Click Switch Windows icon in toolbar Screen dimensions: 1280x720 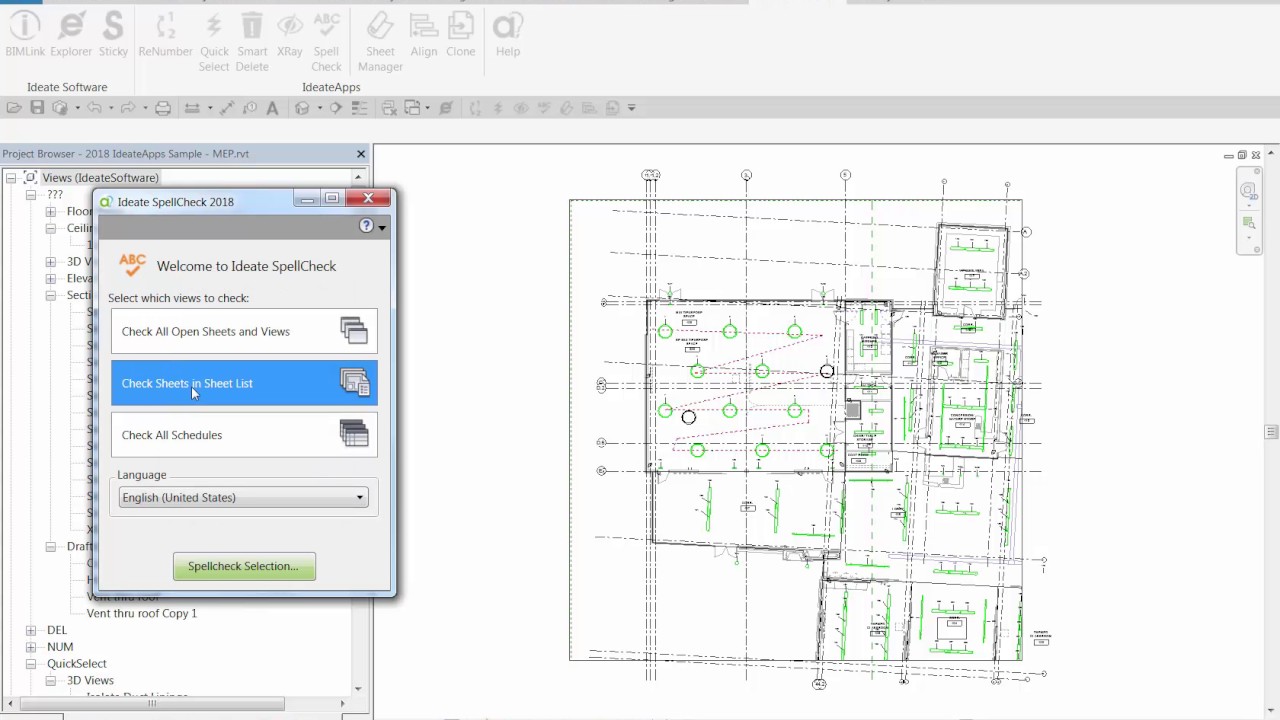pos(412,108)
